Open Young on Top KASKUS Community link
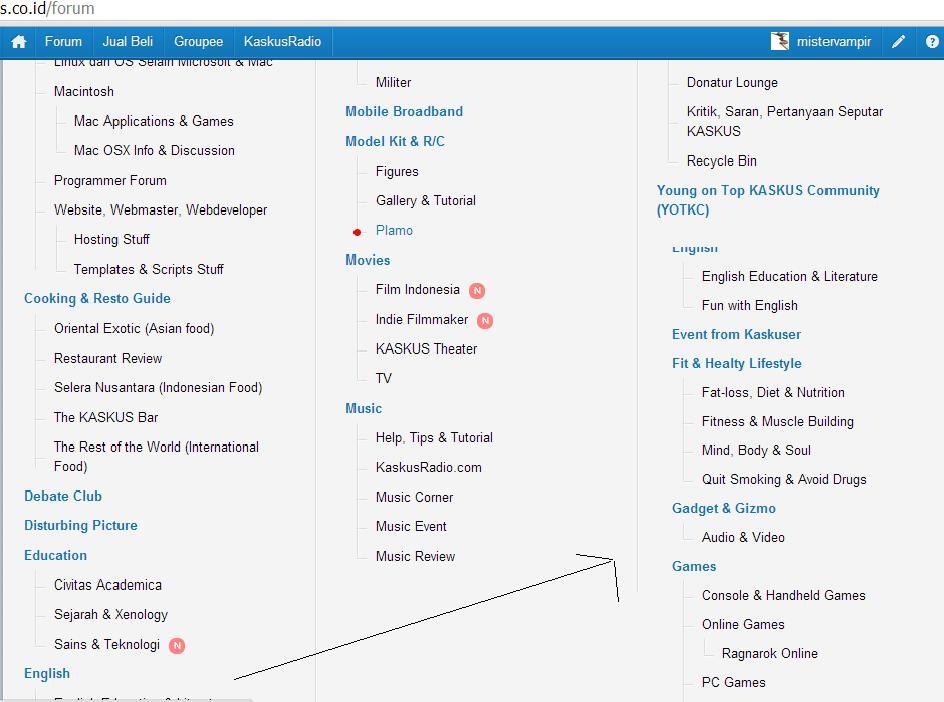 (768, 200)
